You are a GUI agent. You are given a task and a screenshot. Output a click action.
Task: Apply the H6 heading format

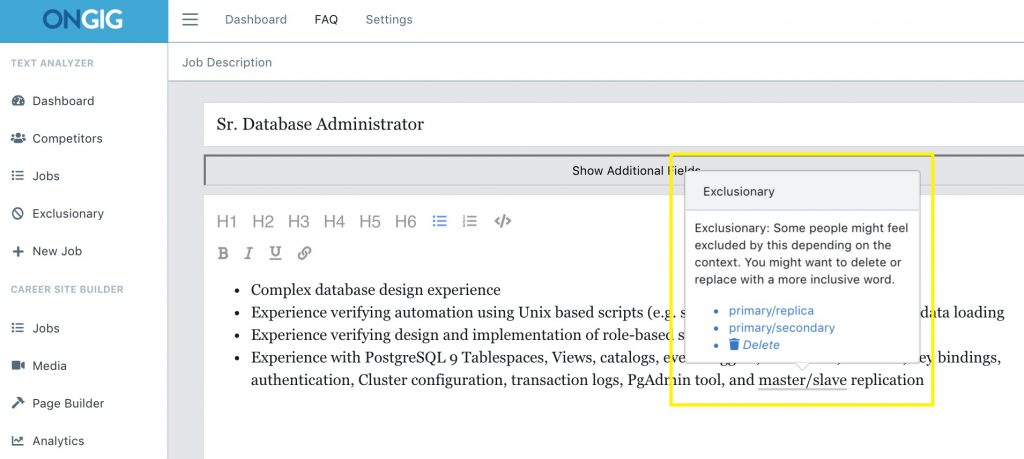pos(406,221)
